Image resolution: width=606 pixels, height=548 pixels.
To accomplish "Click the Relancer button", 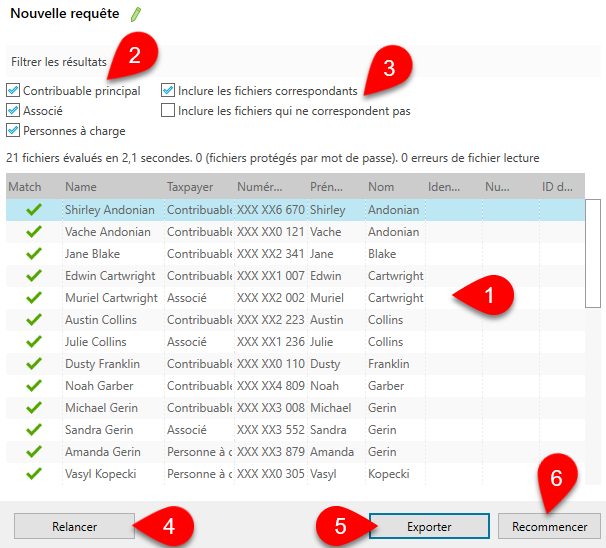I will [75, 526].
